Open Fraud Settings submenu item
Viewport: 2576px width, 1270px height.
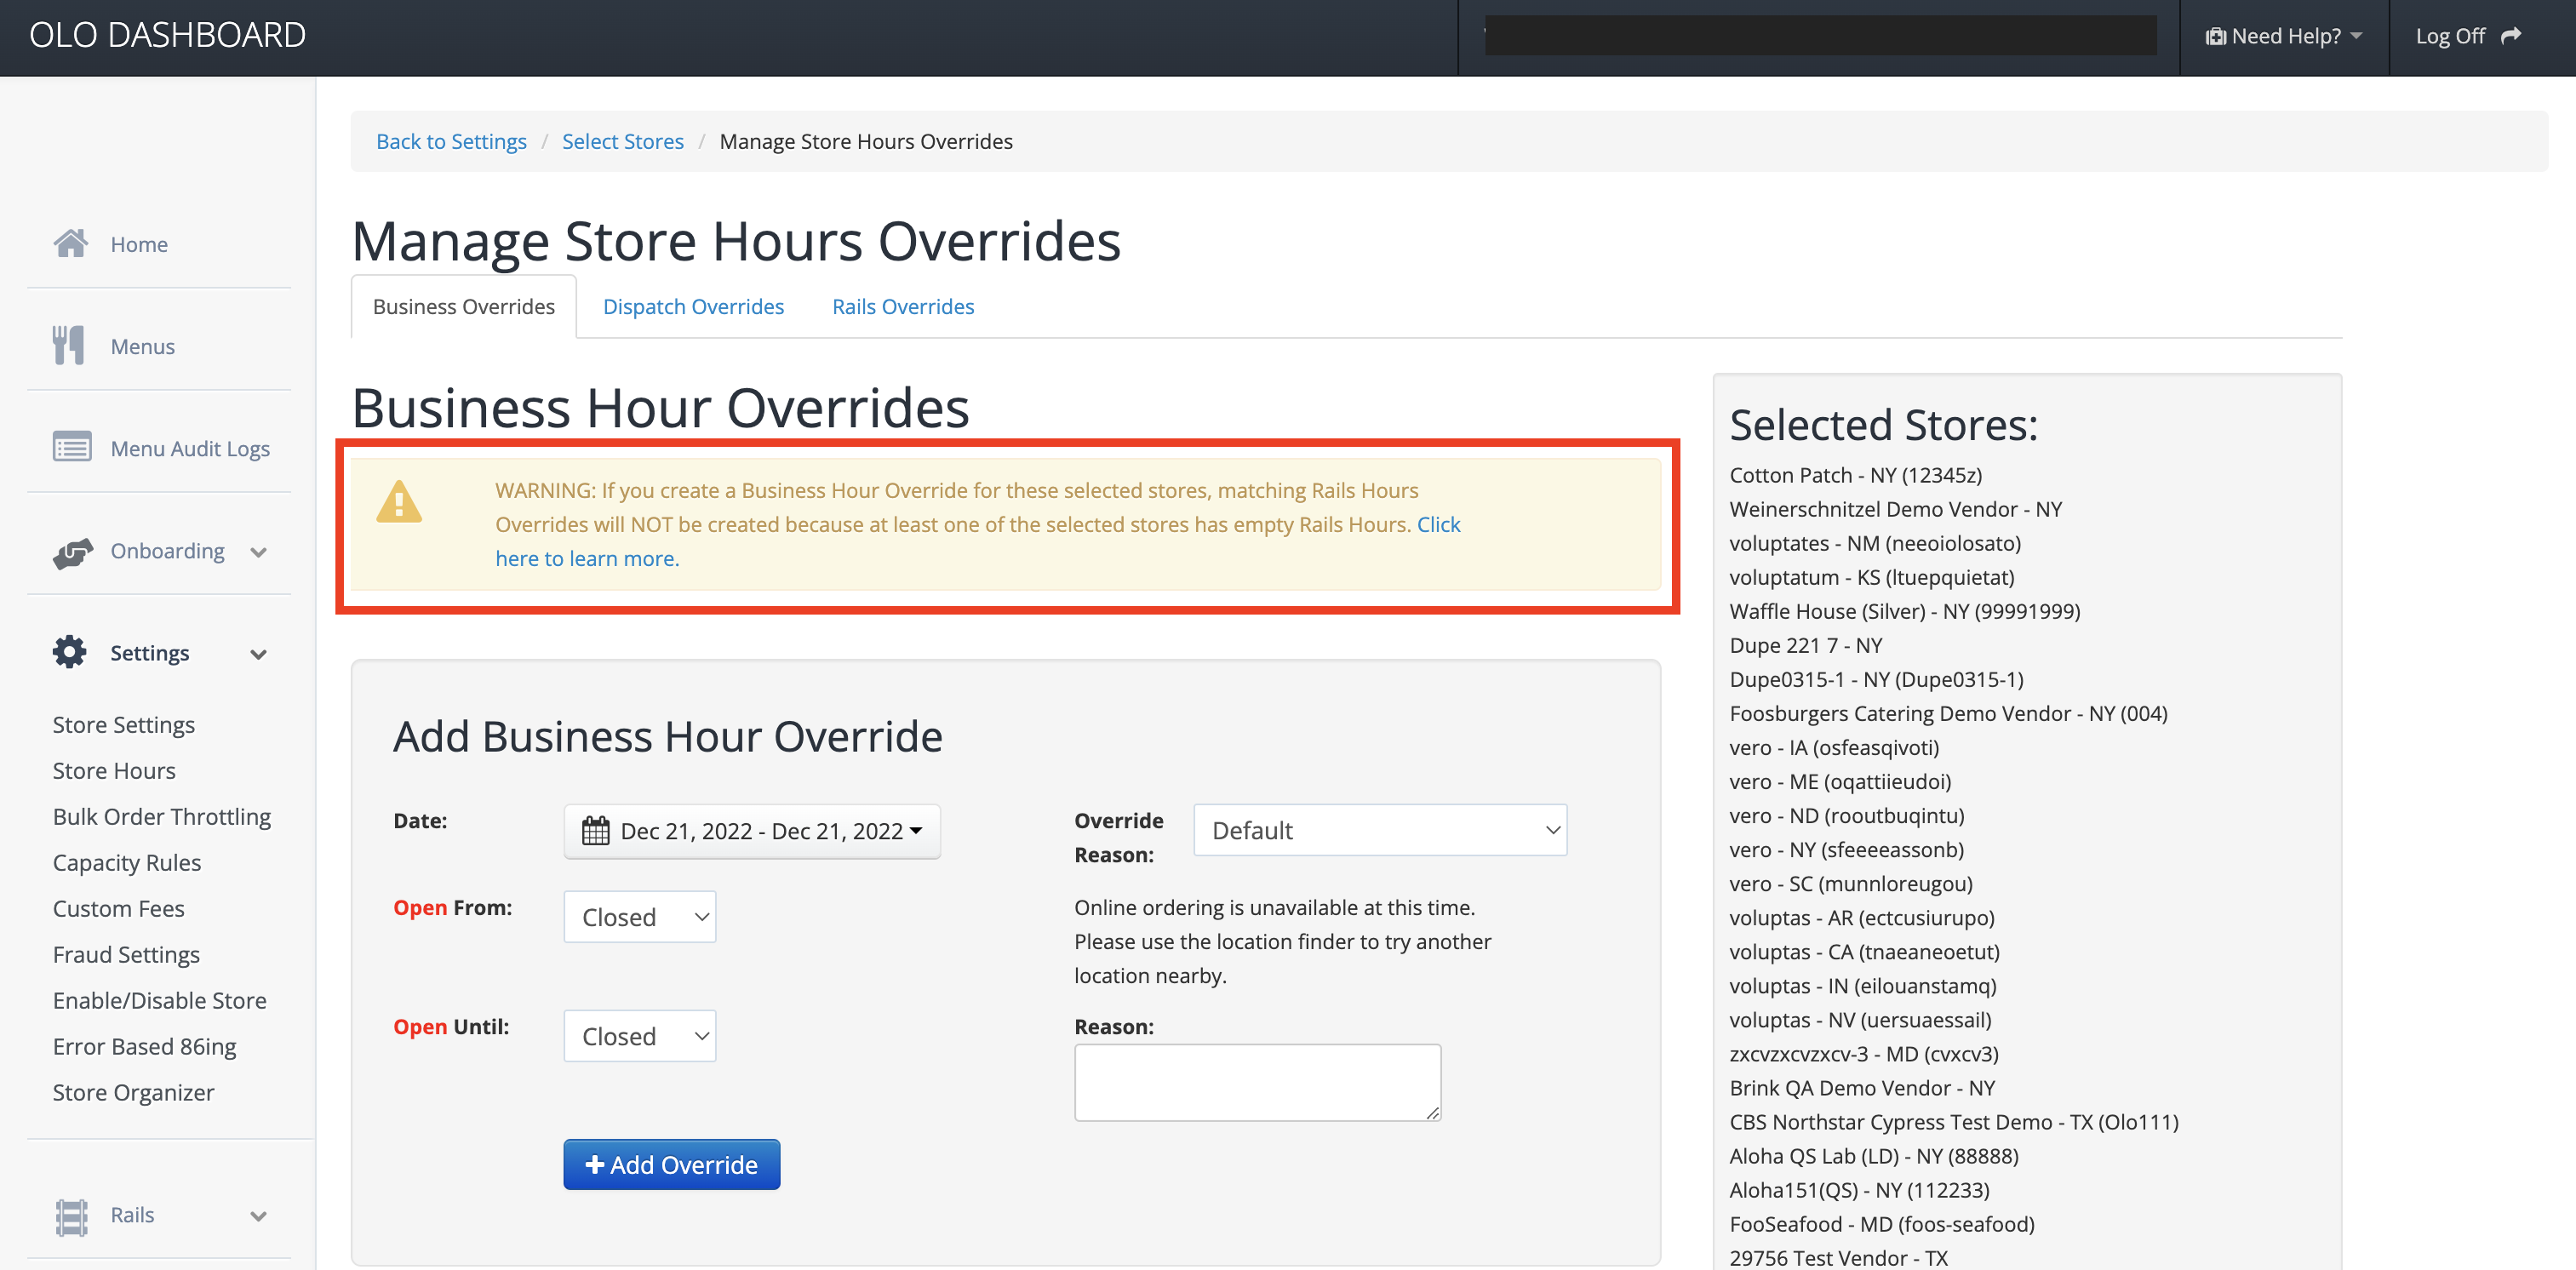(126, 955)
